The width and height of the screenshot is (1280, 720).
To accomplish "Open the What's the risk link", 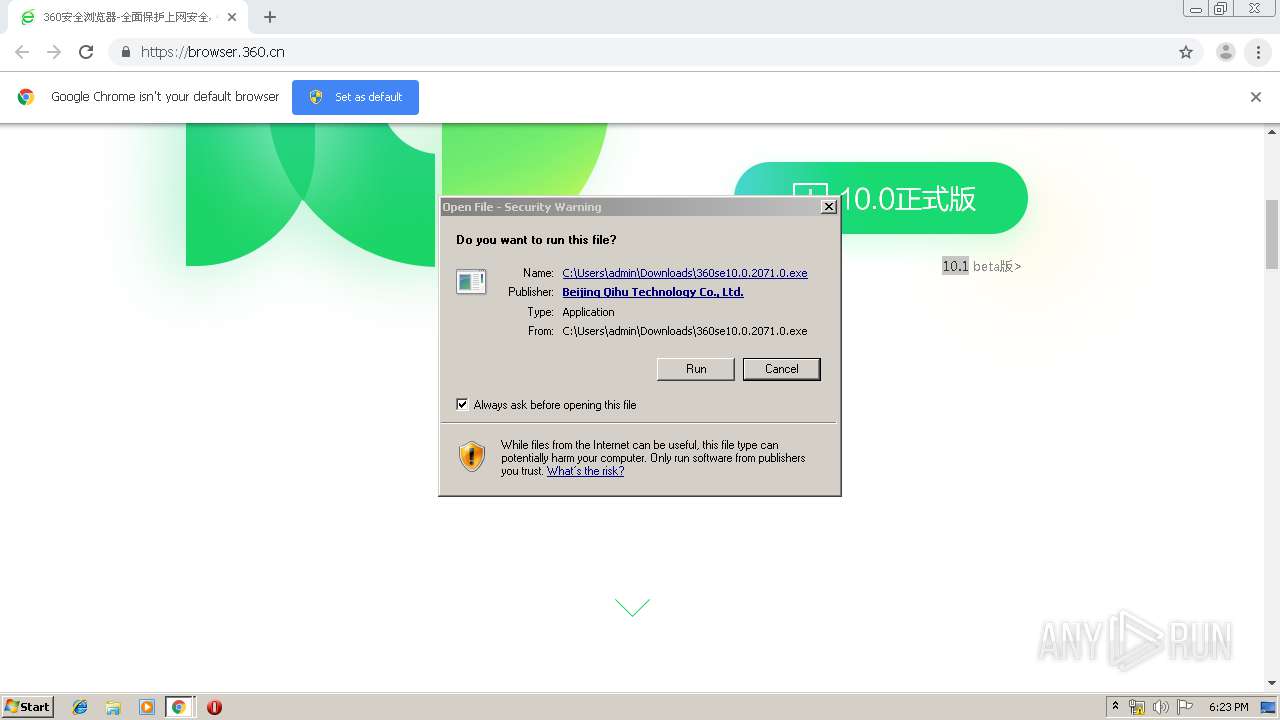I will tap(585, 471).
